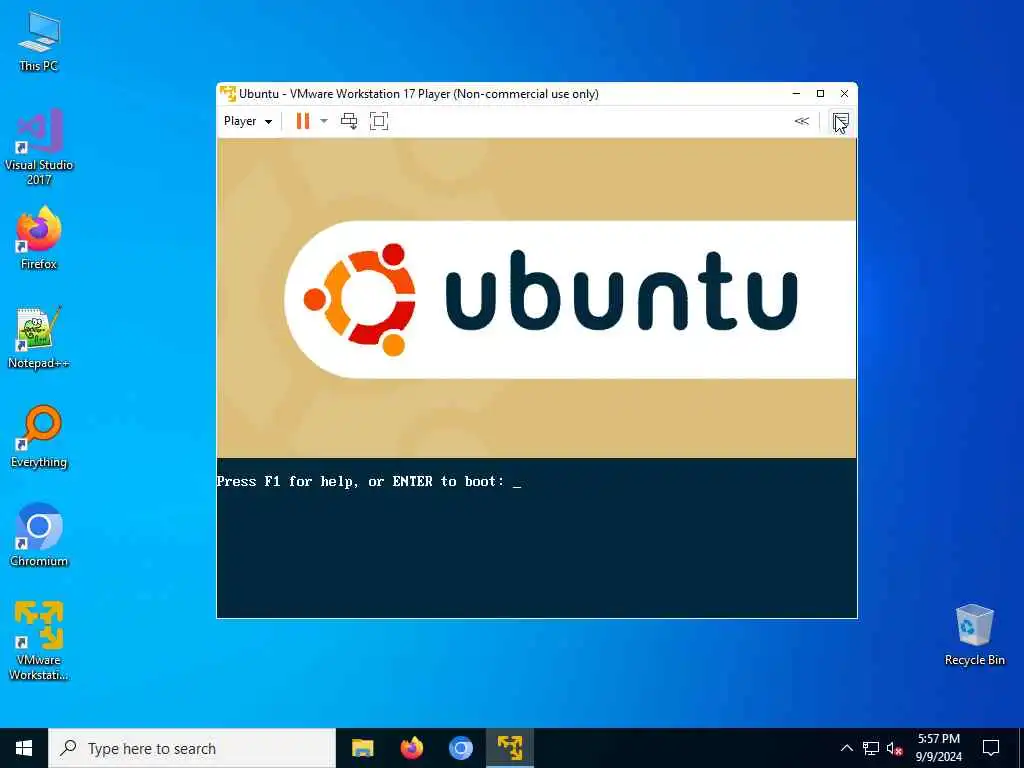
Task: Minimize the VMware Player window
Action: [796, 93]
